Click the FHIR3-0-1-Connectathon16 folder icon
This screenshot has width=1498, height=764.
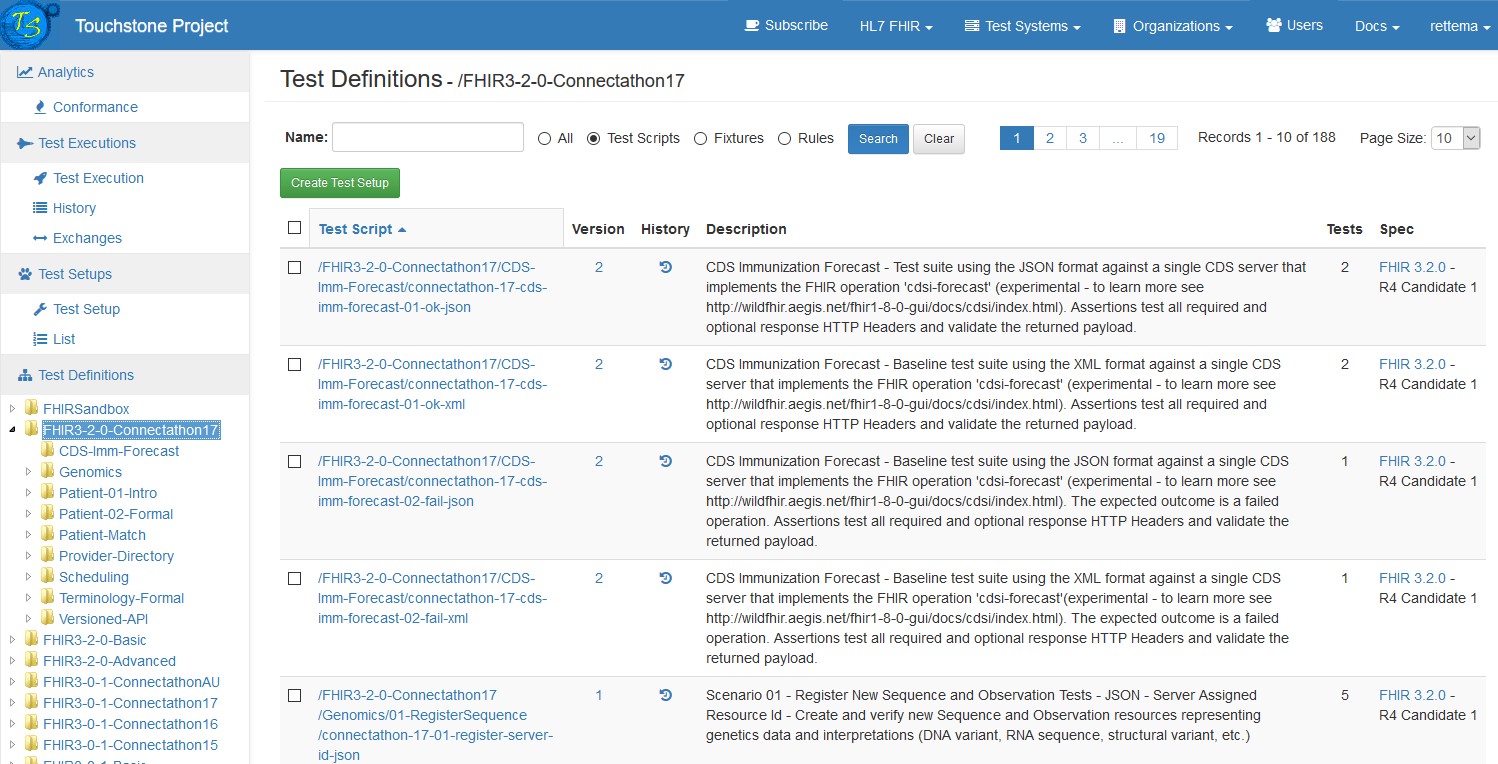coord(32,723)
